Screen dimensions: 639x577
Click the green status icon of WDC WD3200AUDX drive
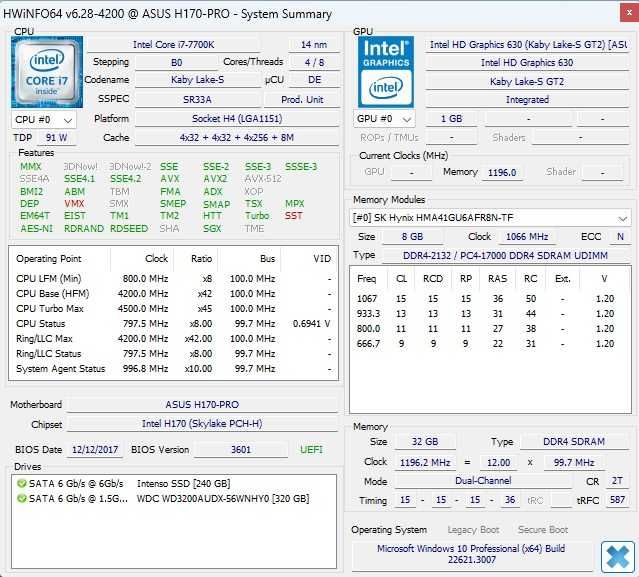tap(21, 498)
